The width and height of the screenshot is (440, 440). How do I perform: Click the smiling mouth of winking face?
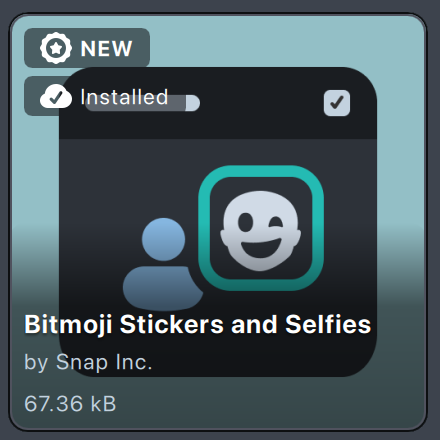pyautogui.click(x=260, y=248)
